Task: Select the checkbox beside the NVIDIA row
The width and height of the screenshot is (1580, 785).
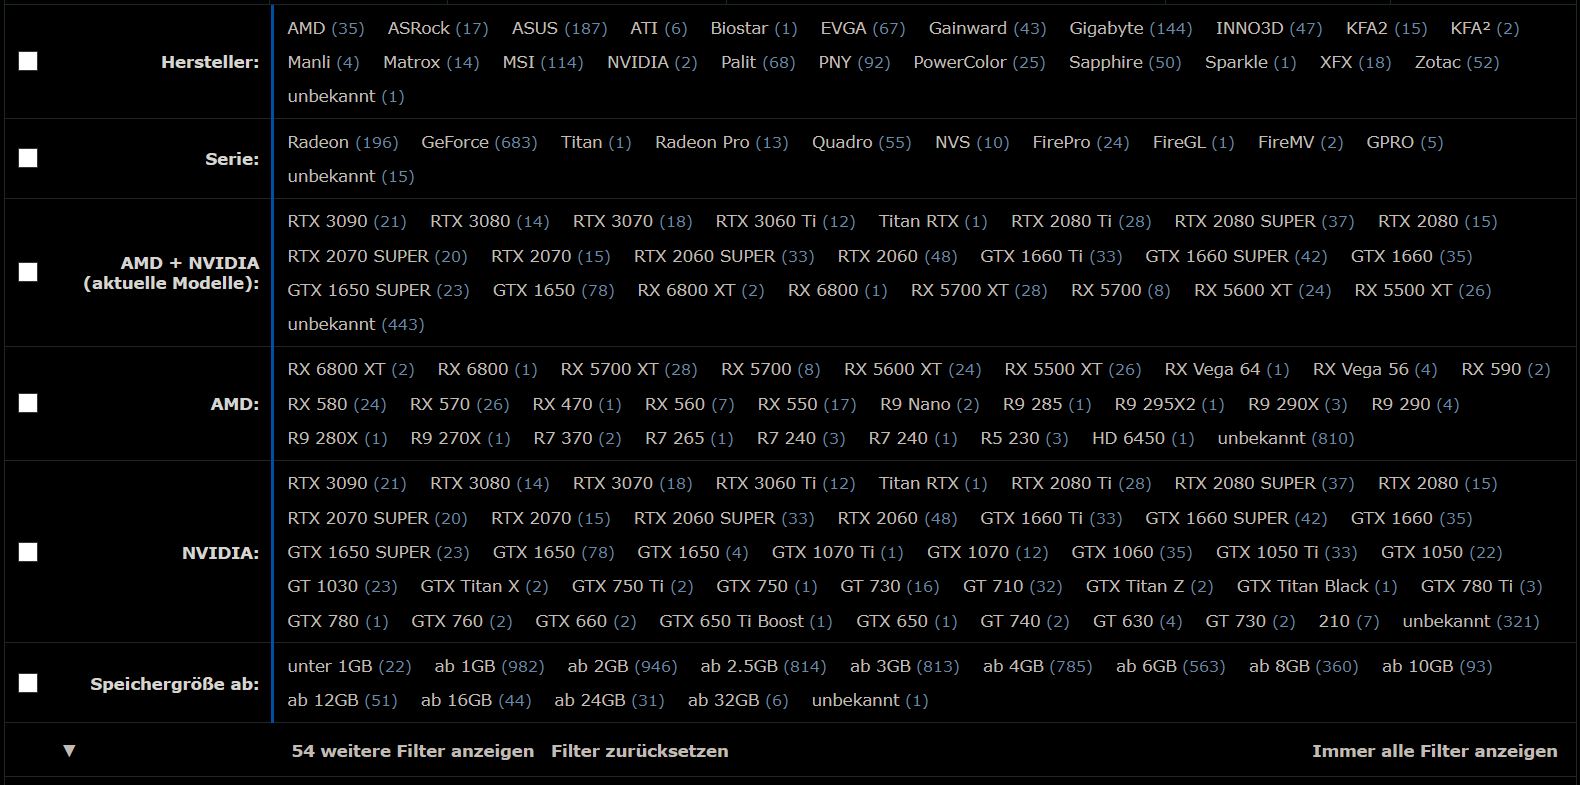Action: point(28,552)
